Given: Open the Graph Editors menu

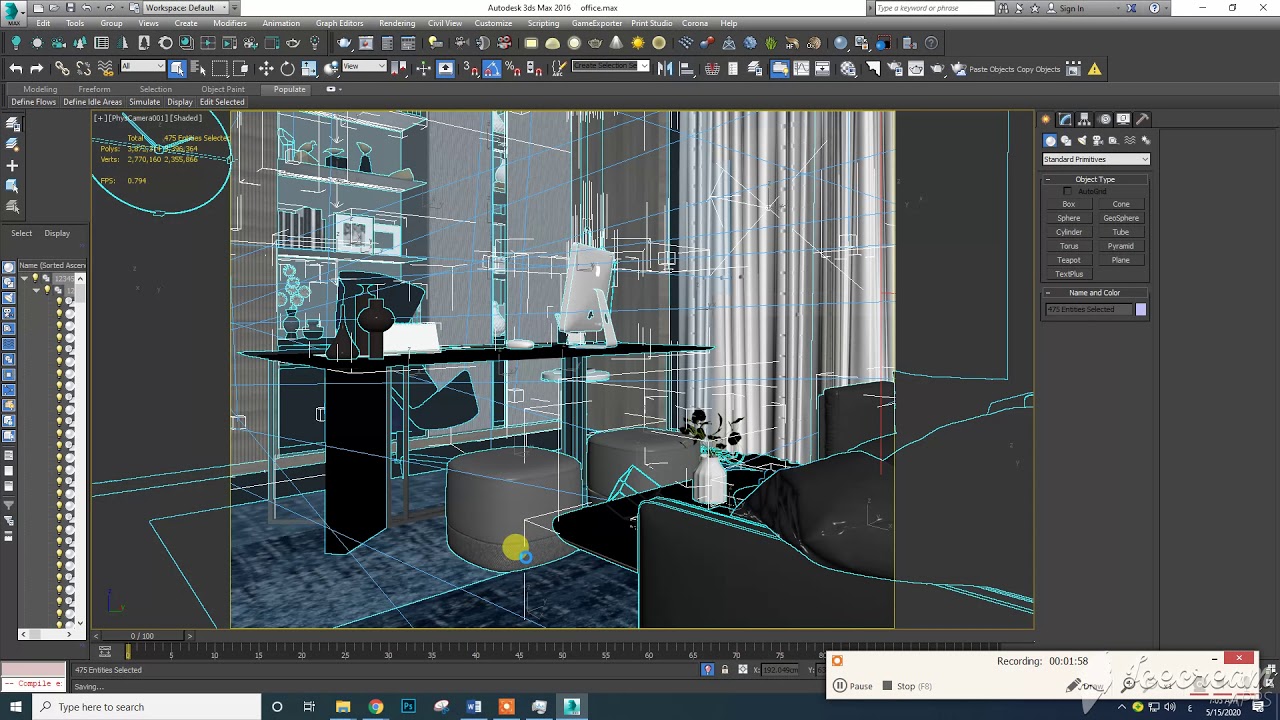Looking at the screenshot, I should [340, 23].
